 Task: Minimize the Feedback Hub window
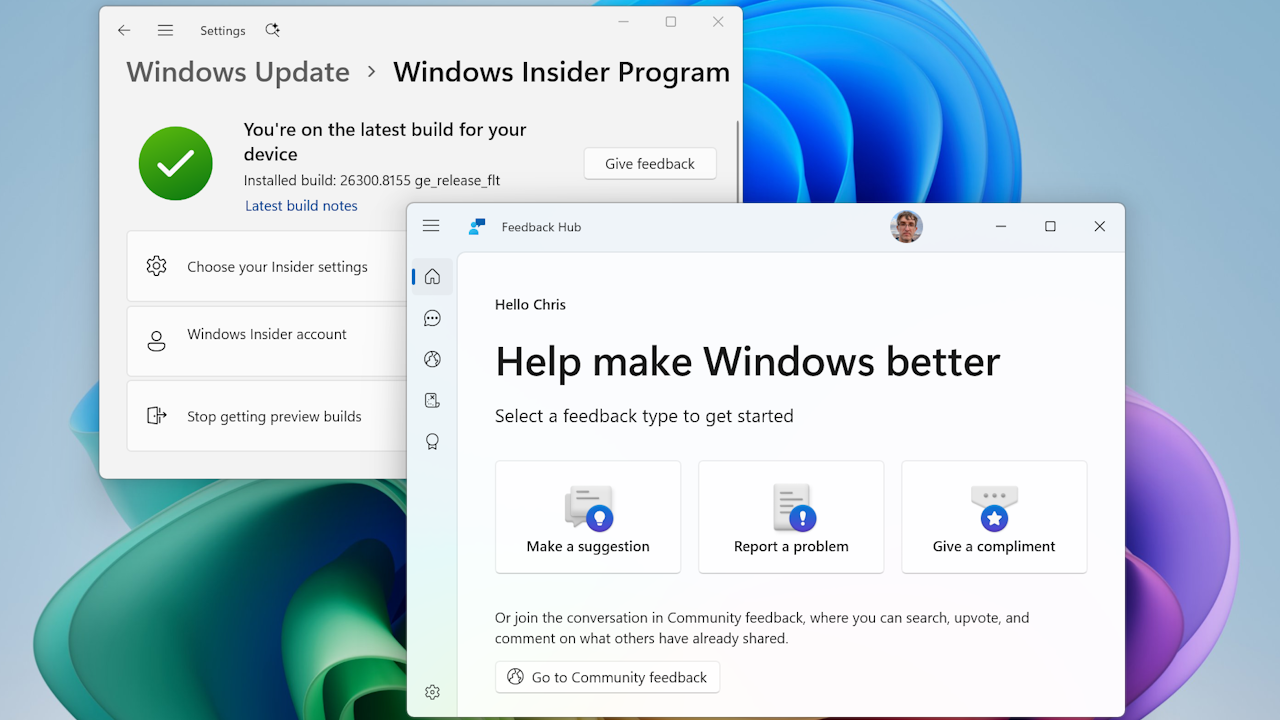1001,227
